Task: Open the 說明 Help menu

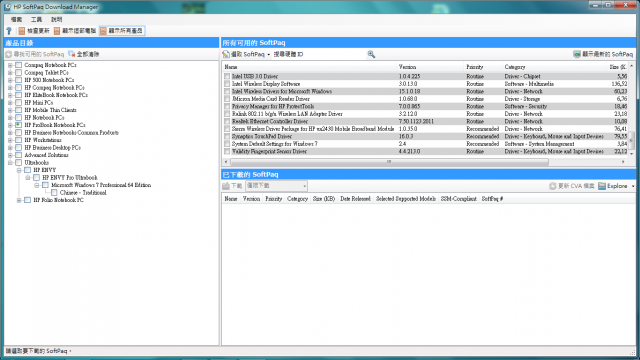Action: point(57,19)
